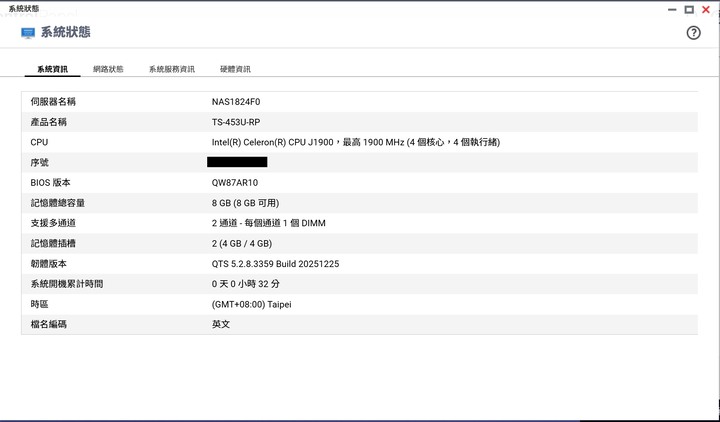Open the 硬體資訊 tab

tap(235, 69)
